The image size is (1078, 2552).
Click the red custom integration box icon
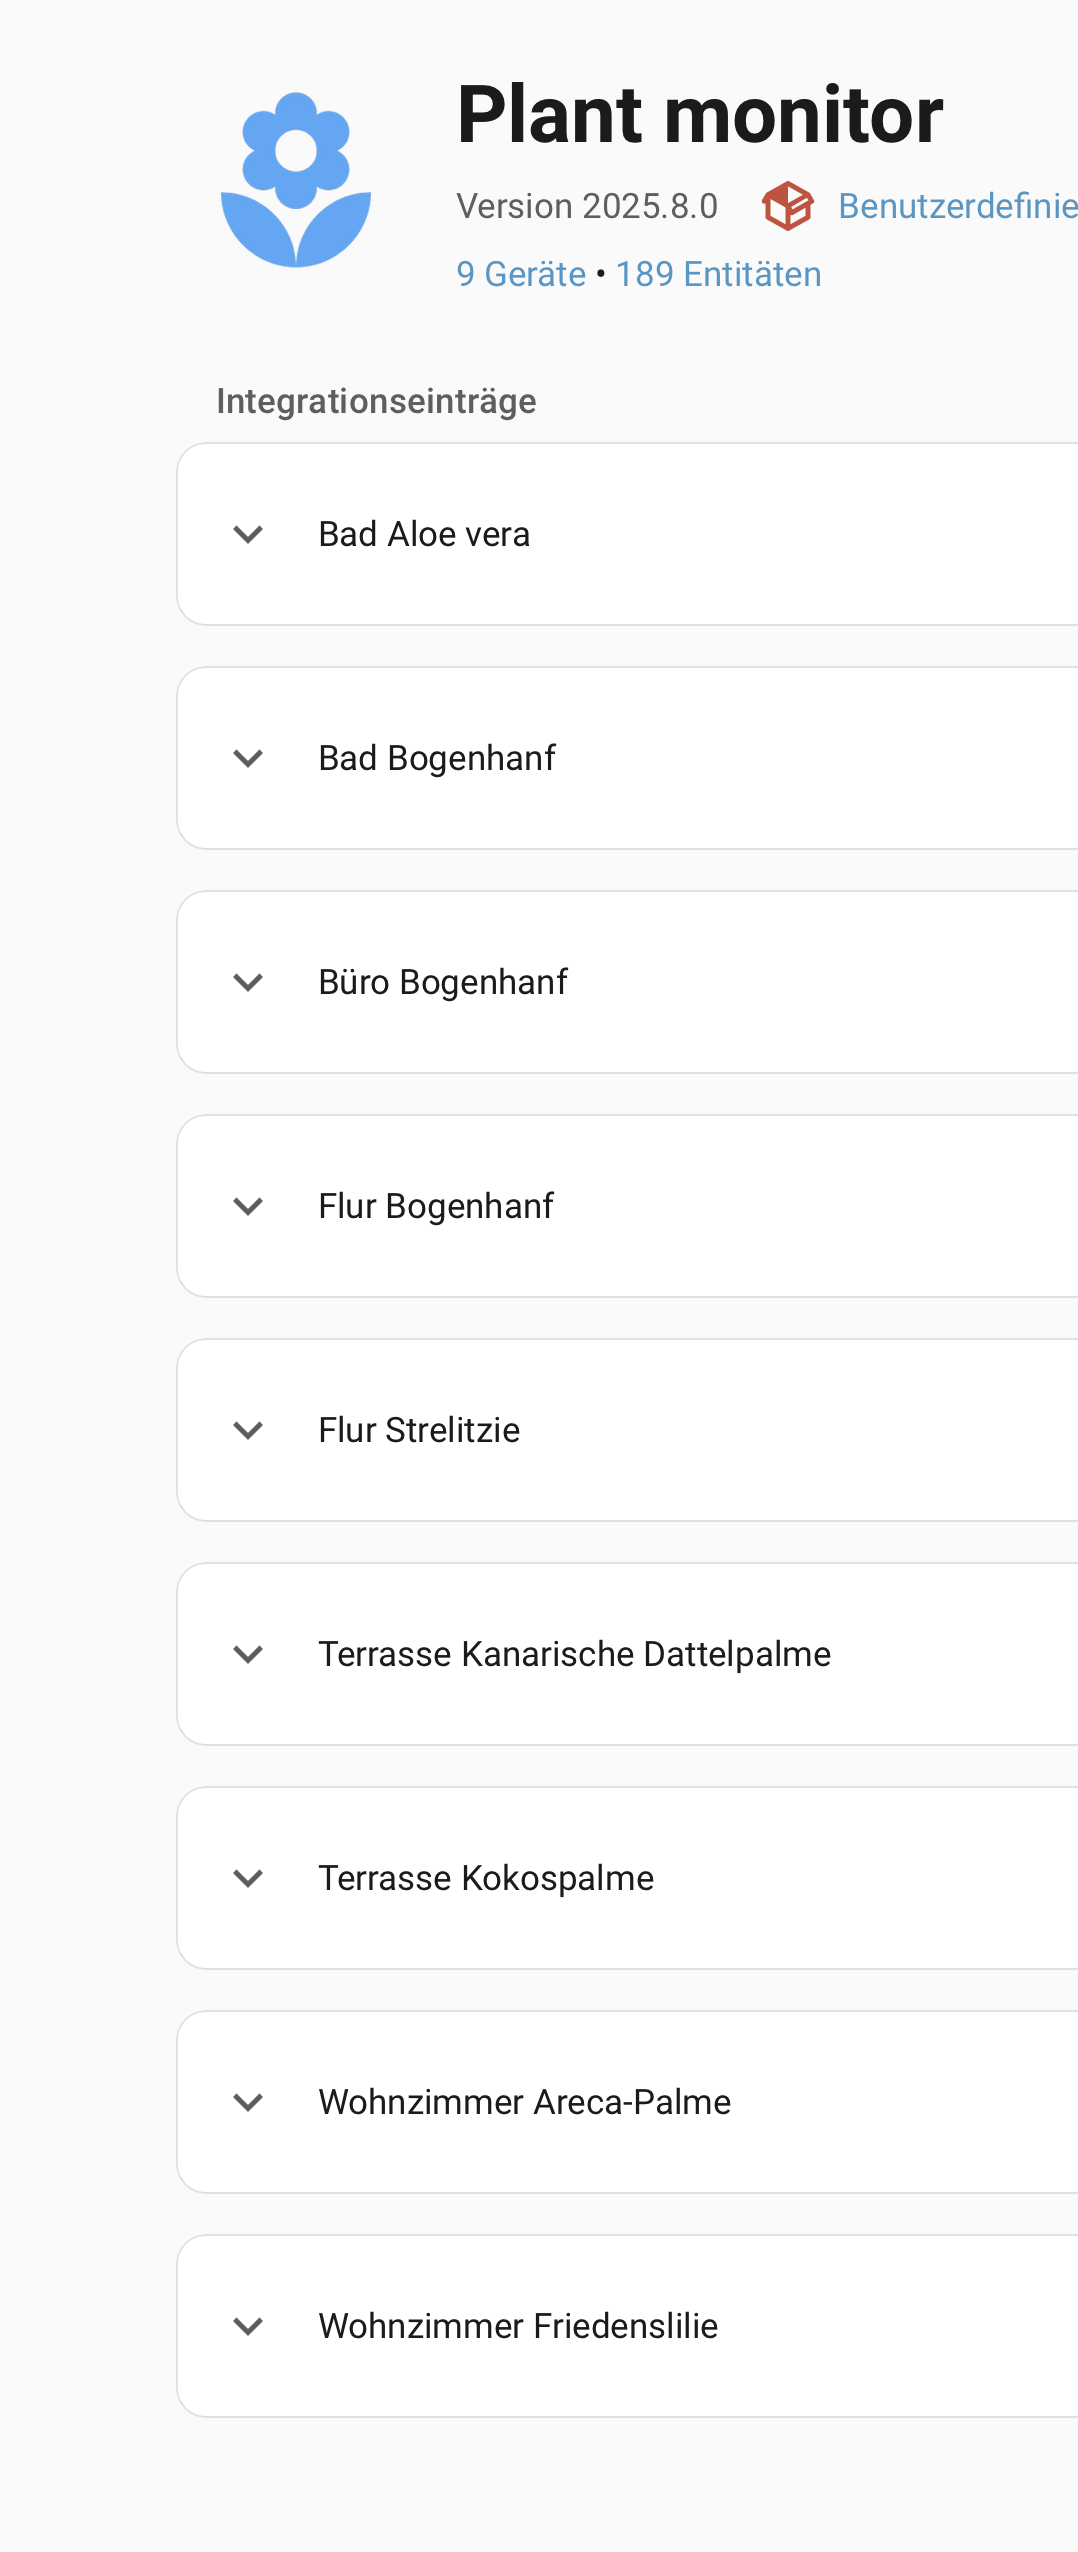coord(787,206)
